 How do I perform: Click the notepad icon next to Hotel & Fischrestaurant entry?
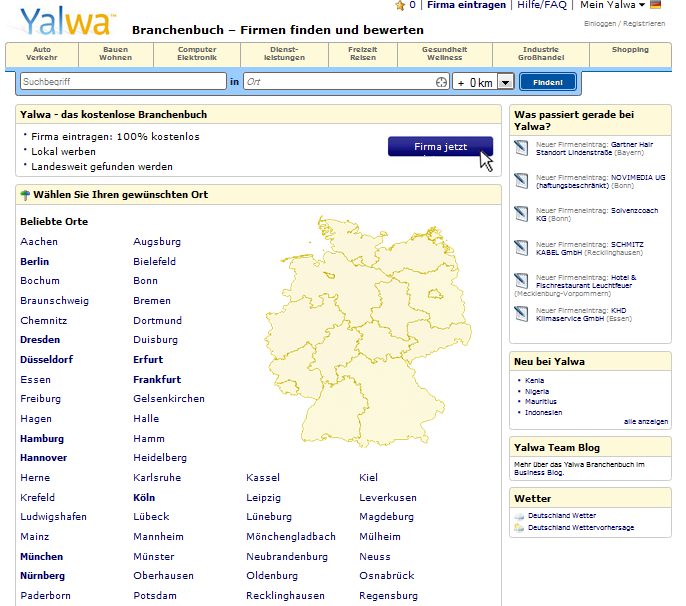(521, 281)
